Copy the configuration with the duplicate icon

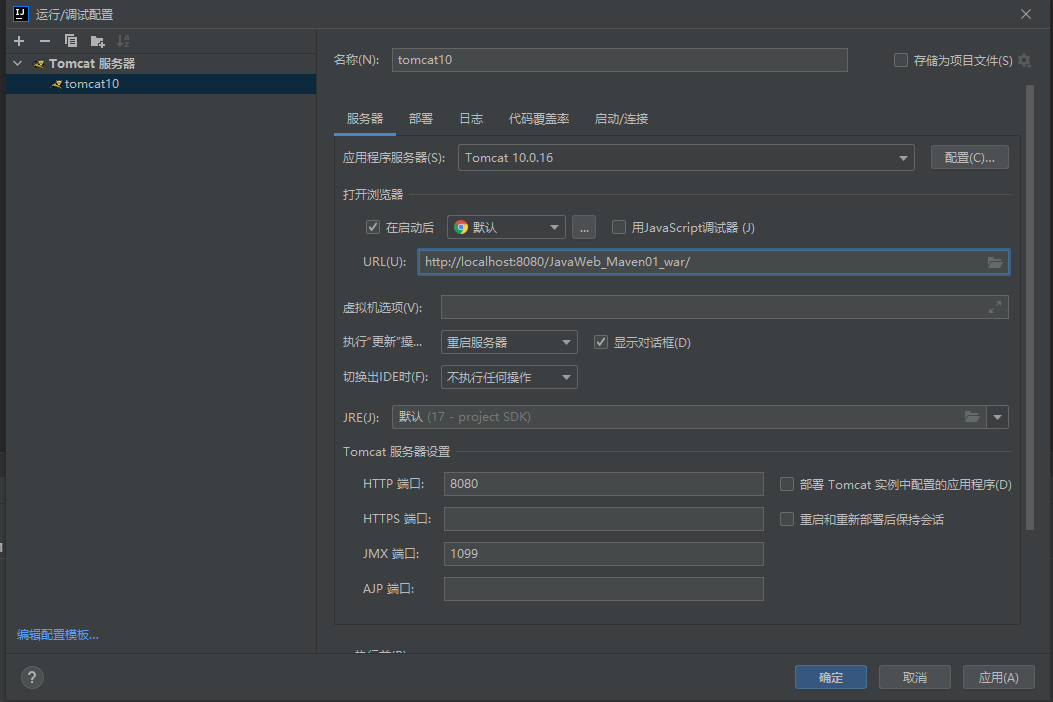click(71, 41)
